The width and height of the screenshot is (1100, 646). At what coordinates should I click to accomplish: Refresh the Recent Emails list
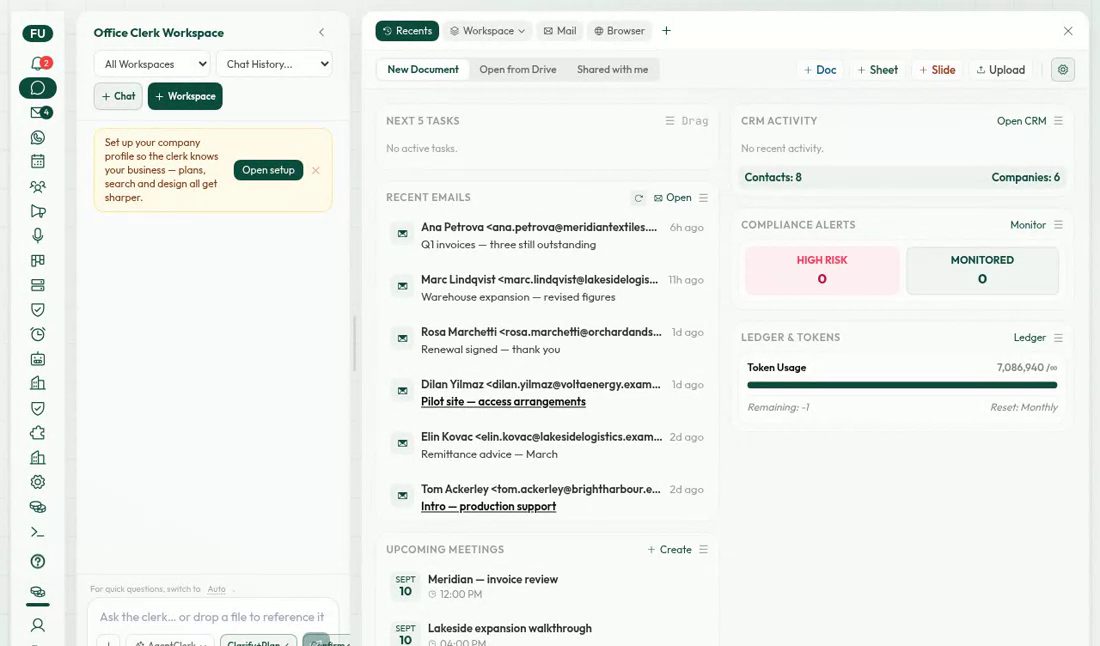coord(638,198)
